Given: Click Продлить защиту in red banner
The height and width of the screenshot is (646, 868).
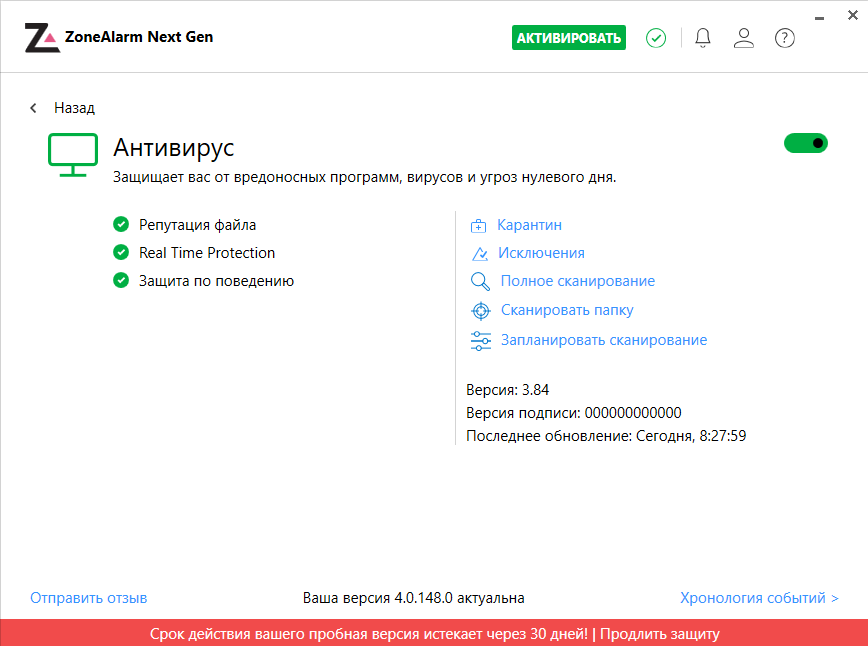Looking at the screenshot, I should pos(659,633).
